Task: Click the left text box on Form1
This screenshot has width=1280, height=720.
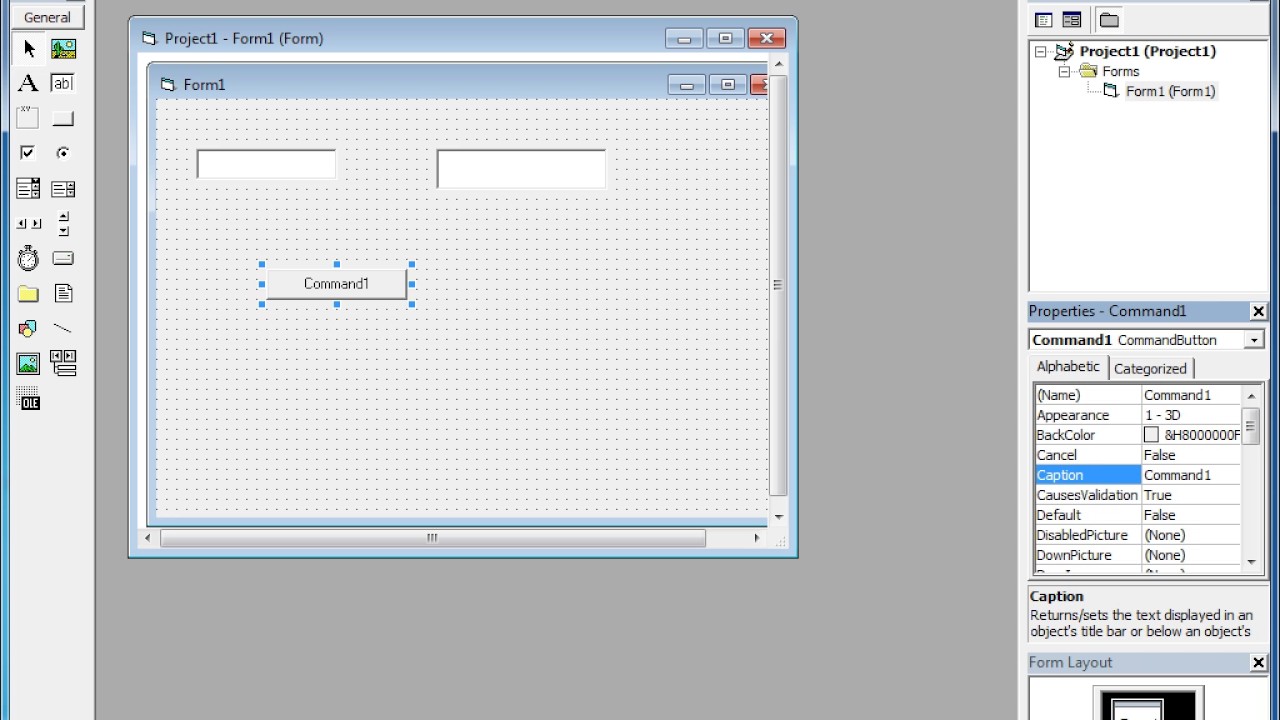Action: click(x=266, y=164)
